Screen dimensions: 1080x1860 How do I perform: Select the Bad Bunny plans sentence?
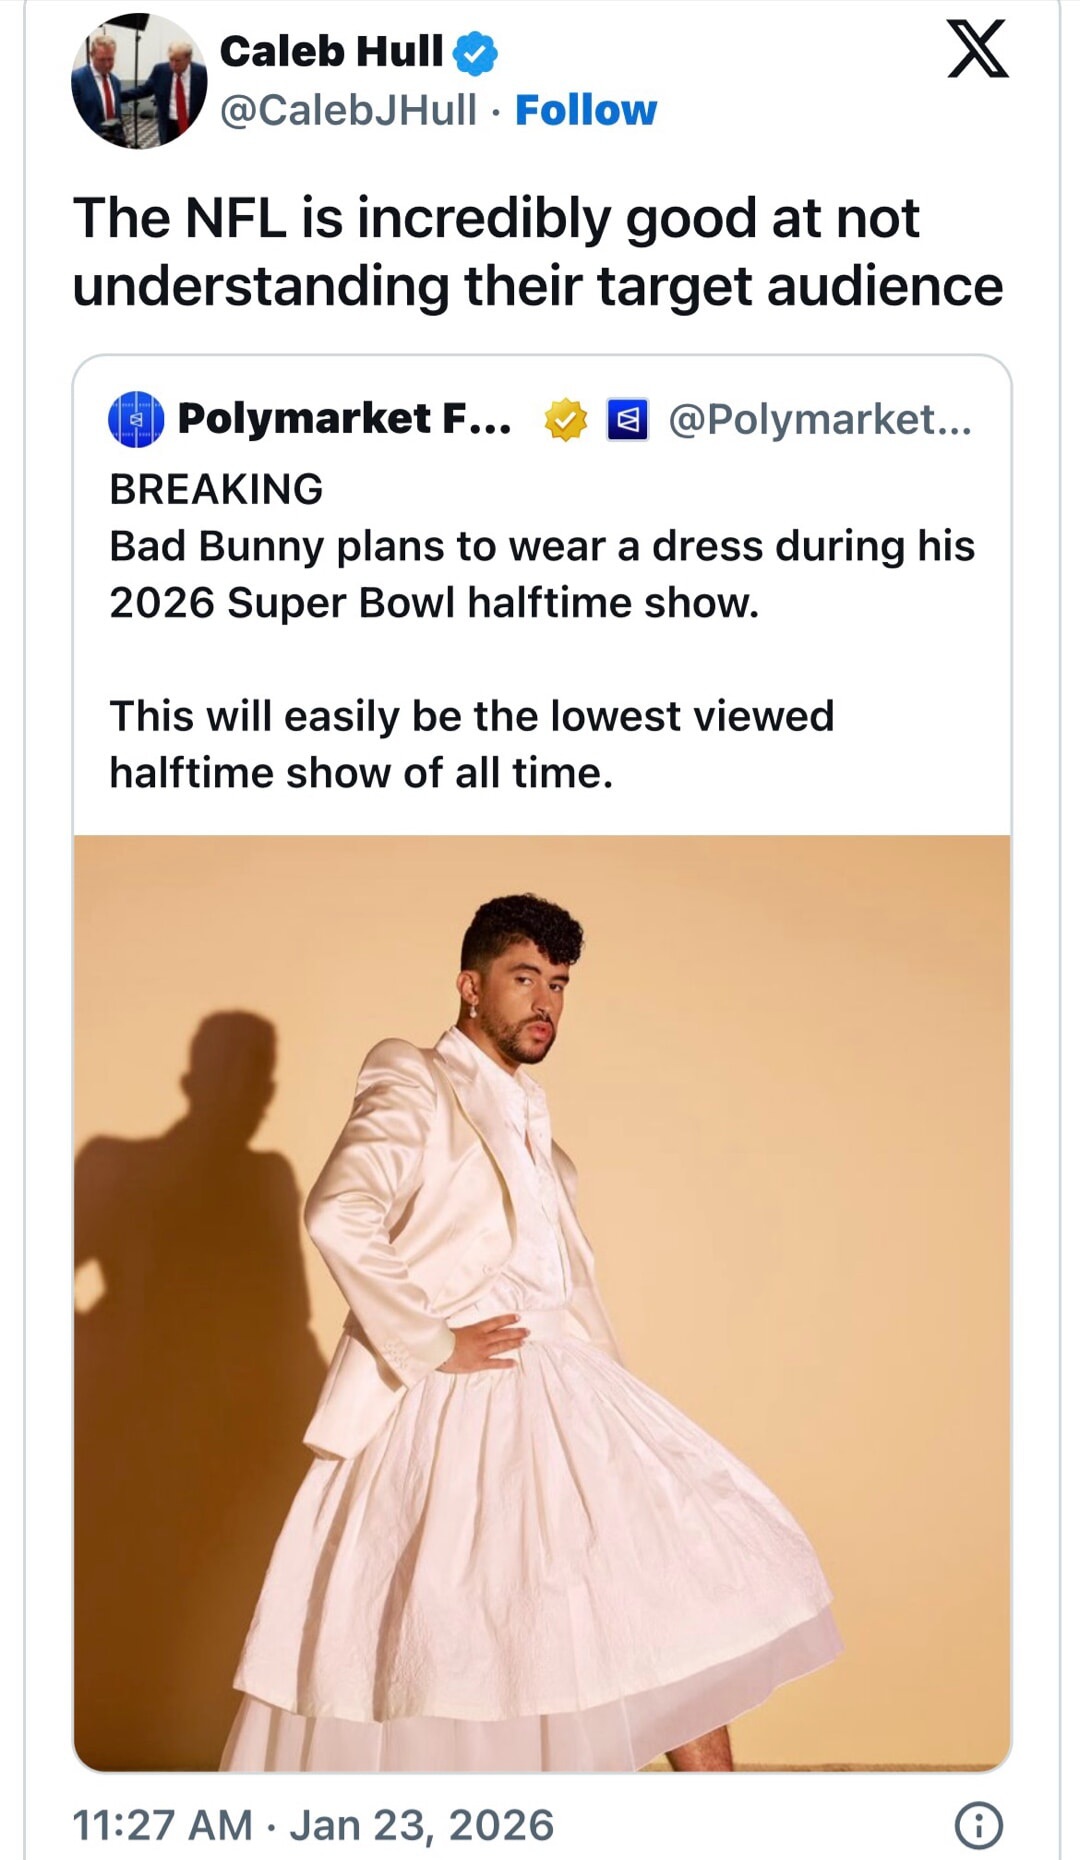tap(541, 574)
